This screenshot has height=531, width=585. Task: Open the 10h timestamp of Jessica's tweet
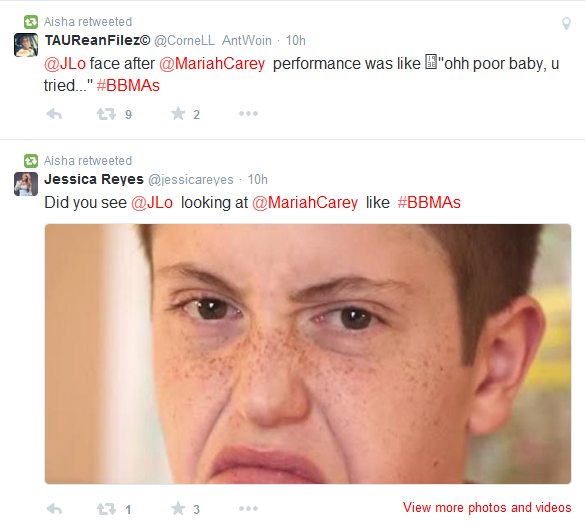coord(257,179)
